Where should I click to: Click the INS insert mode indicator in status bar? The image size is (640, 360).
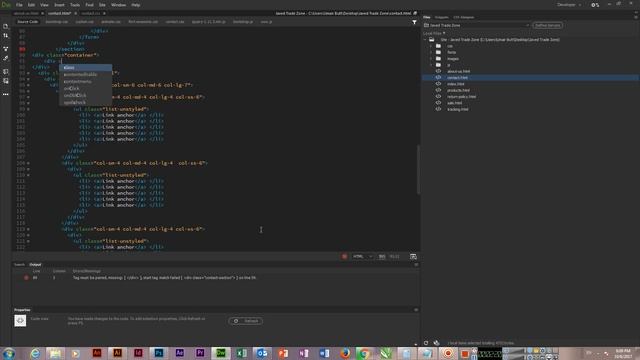382,256
